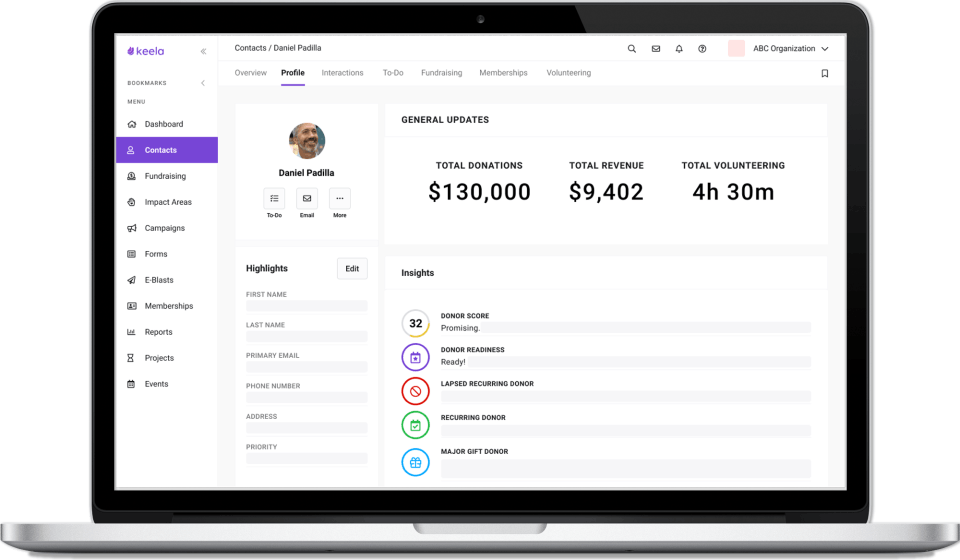This screenshot has height=560, width=960.
Task: Add a To-Do for Daniel Padilla
Action: click(274, 198)
